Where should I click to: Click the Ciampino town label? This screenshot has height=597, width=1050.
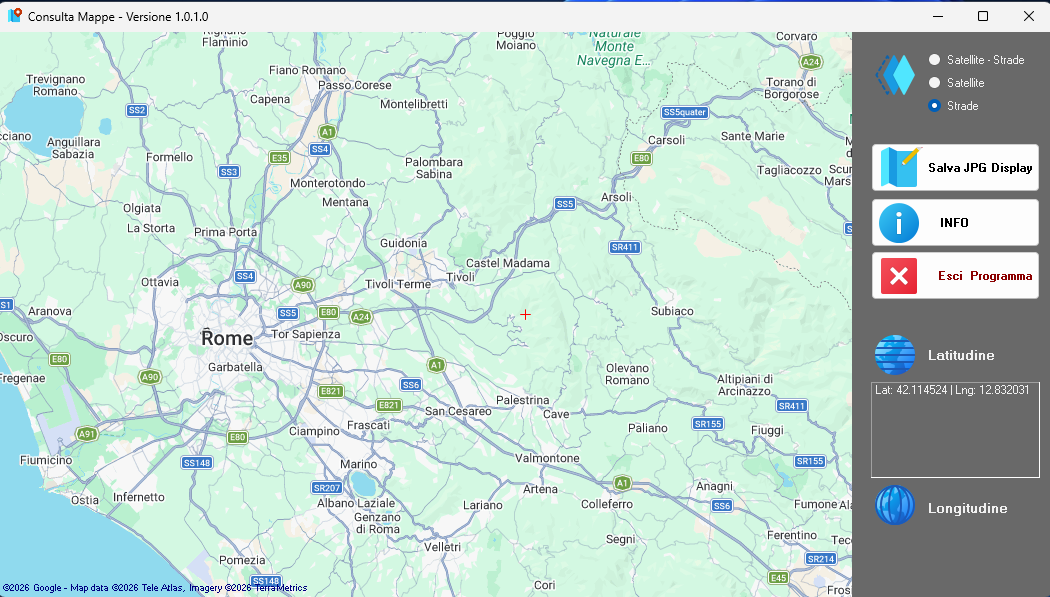[x=314, y=431]
